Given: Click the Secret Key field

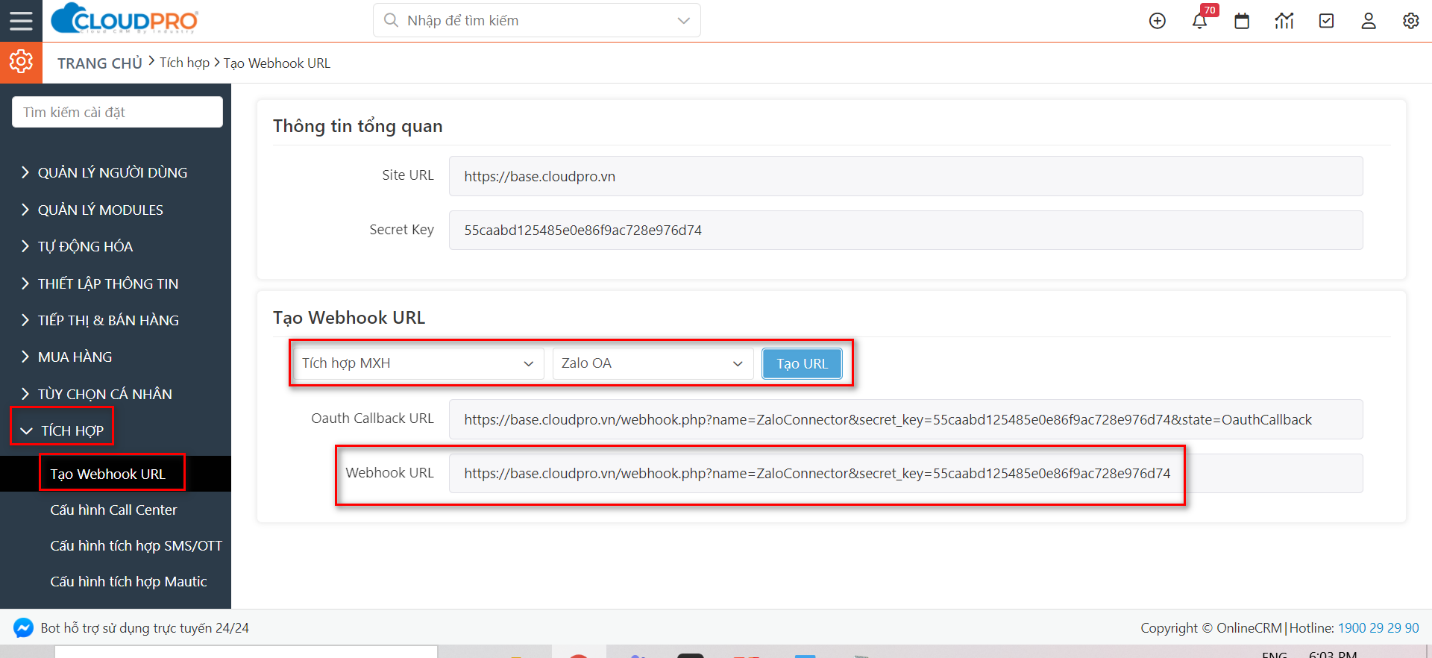Looking at the screenshot, I should click(x=906, y=230).
